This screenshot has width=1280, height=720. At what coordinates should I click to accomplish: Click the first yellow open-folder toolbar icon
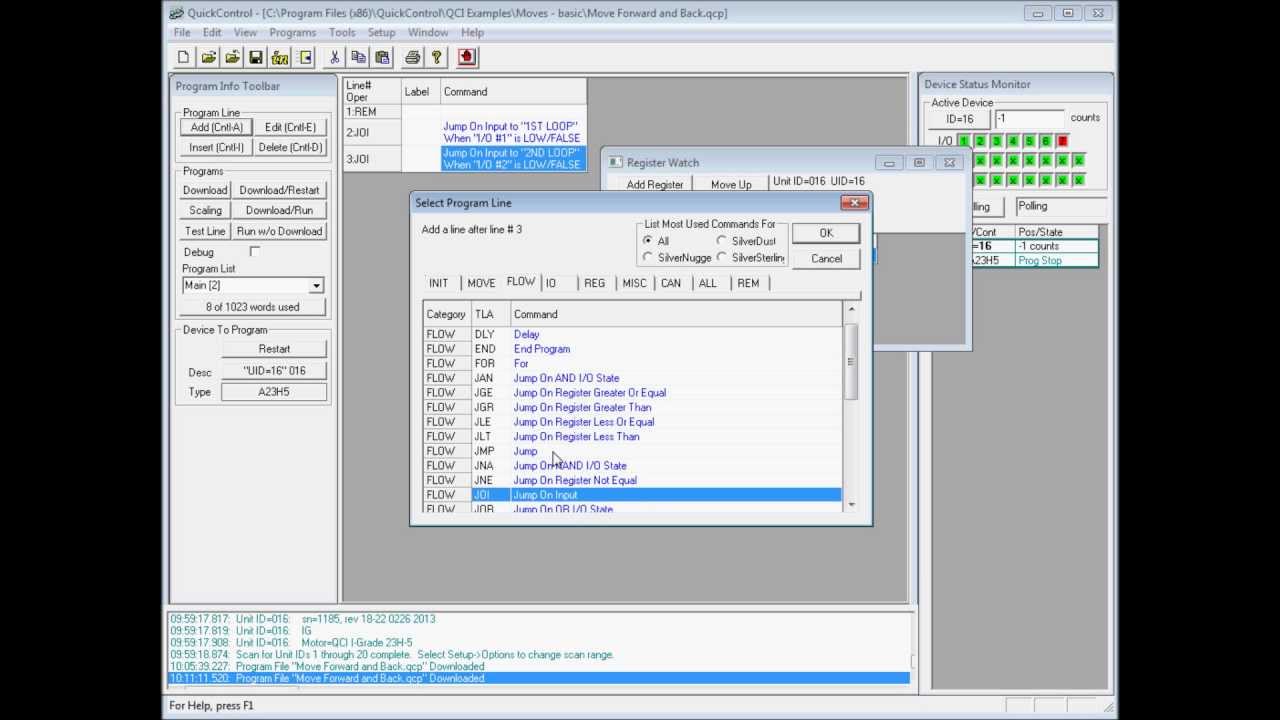208,58
